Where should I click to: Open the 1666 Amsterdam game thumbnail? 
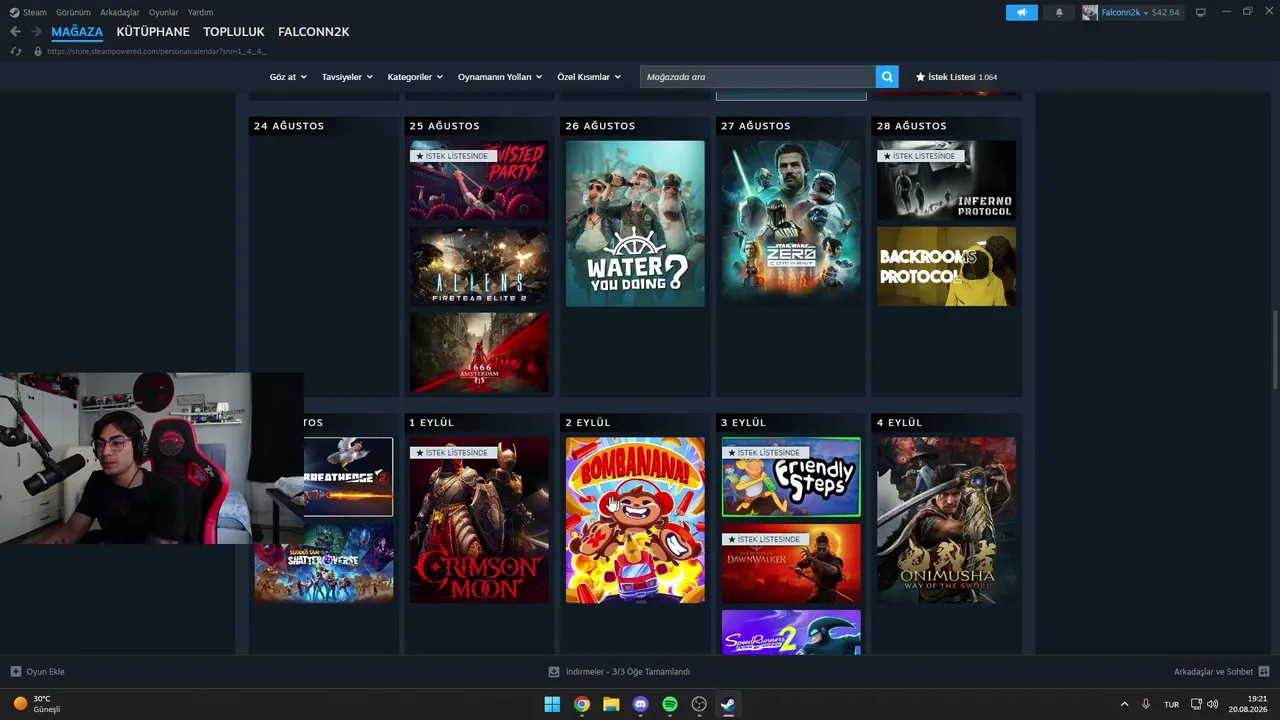[479, 353]
